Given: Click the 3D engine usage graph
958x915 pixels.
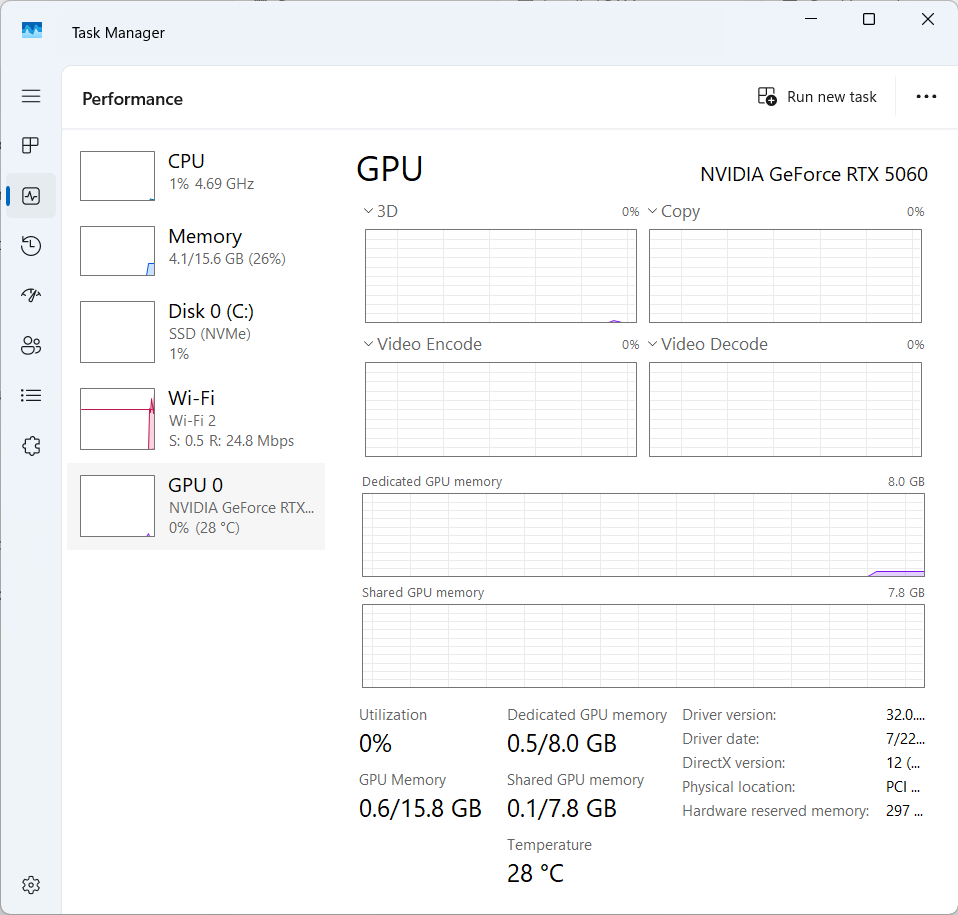Looking at the screenshot, I should click(501, 276).
